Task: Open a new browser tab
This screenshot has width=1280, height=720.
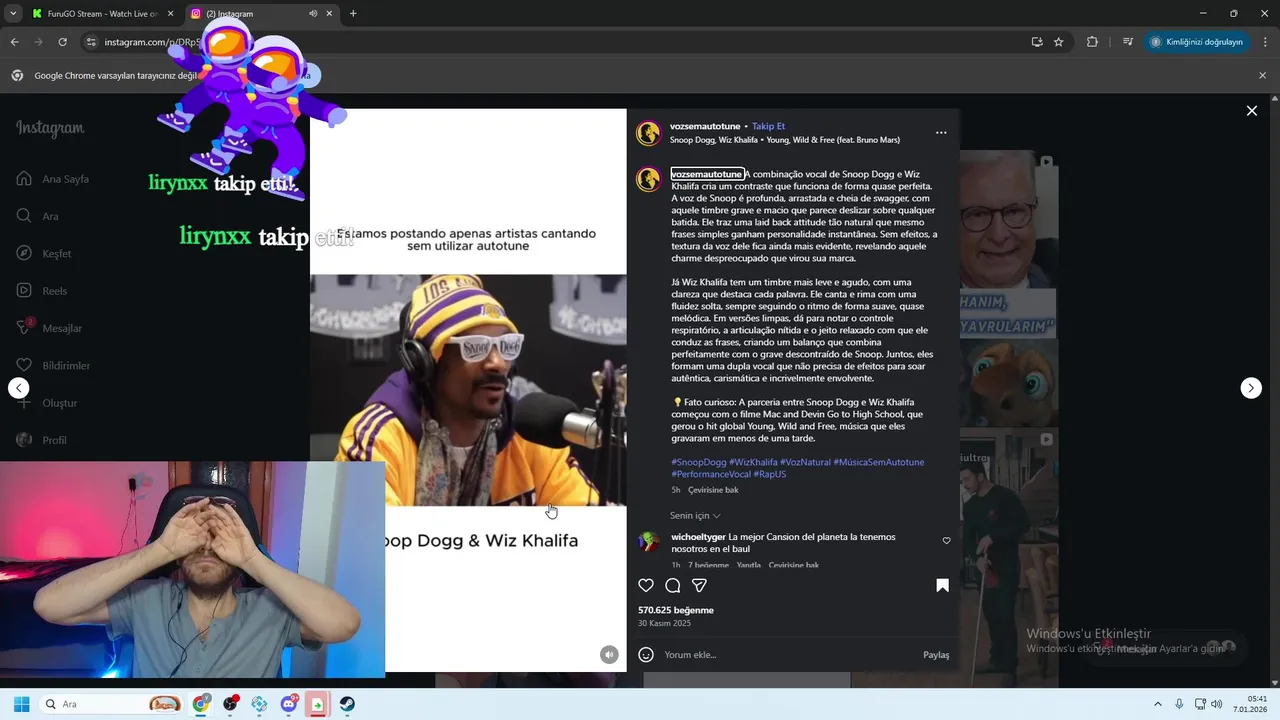Action: click(x=353, y=14)
